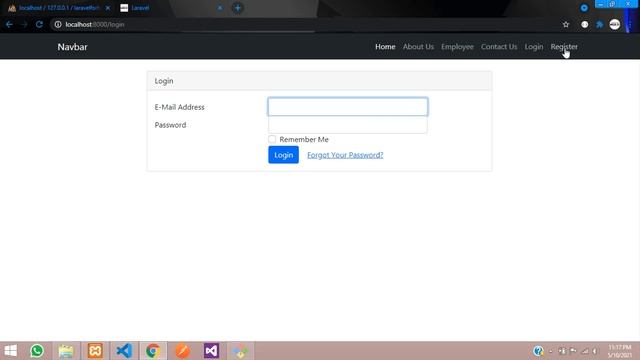Follow the Forgot Your Password? link
The height and width of the screenshot is (360, 640).
[x=345, y=155]
